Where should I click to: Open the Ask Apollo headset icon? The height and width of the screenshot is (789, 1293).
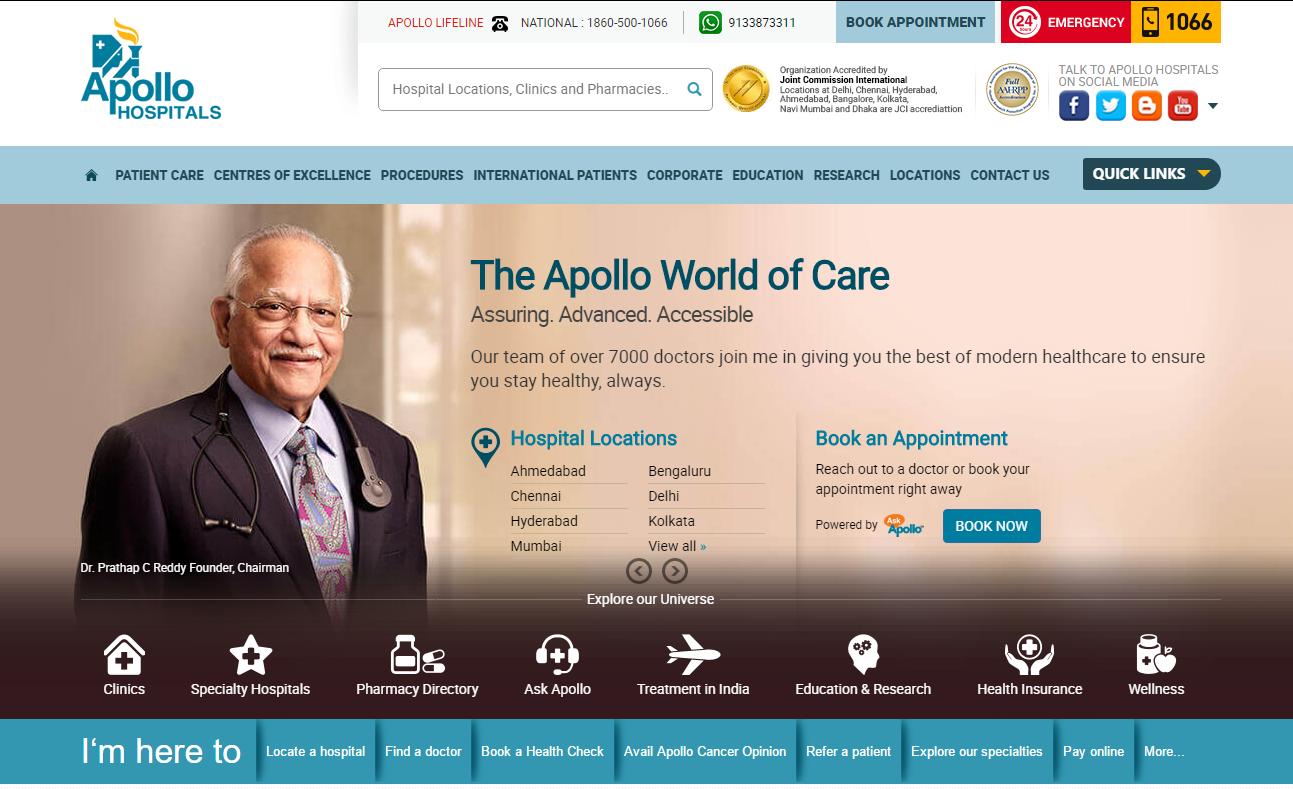coord(557,655)
